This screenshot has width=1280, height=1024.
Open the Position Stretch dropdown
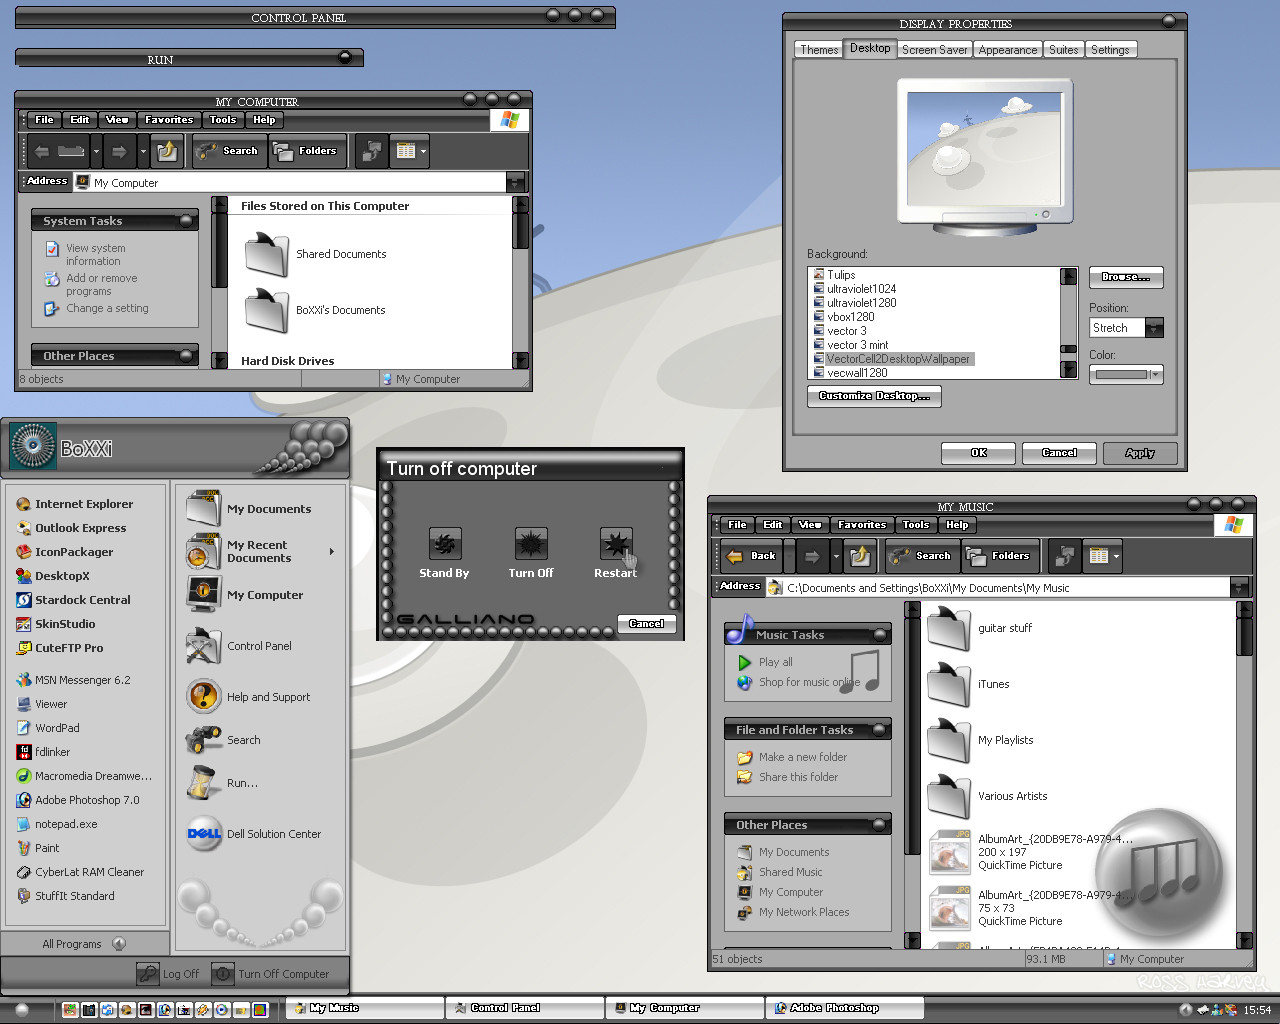click(1154, 328)
